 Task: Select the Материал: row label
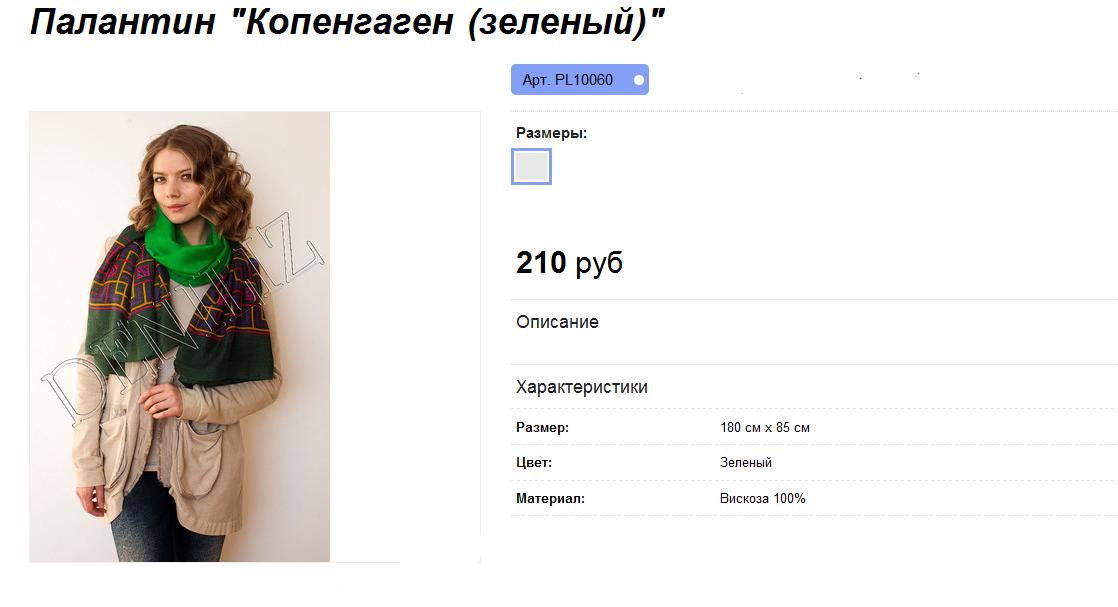tap(550, 499)
